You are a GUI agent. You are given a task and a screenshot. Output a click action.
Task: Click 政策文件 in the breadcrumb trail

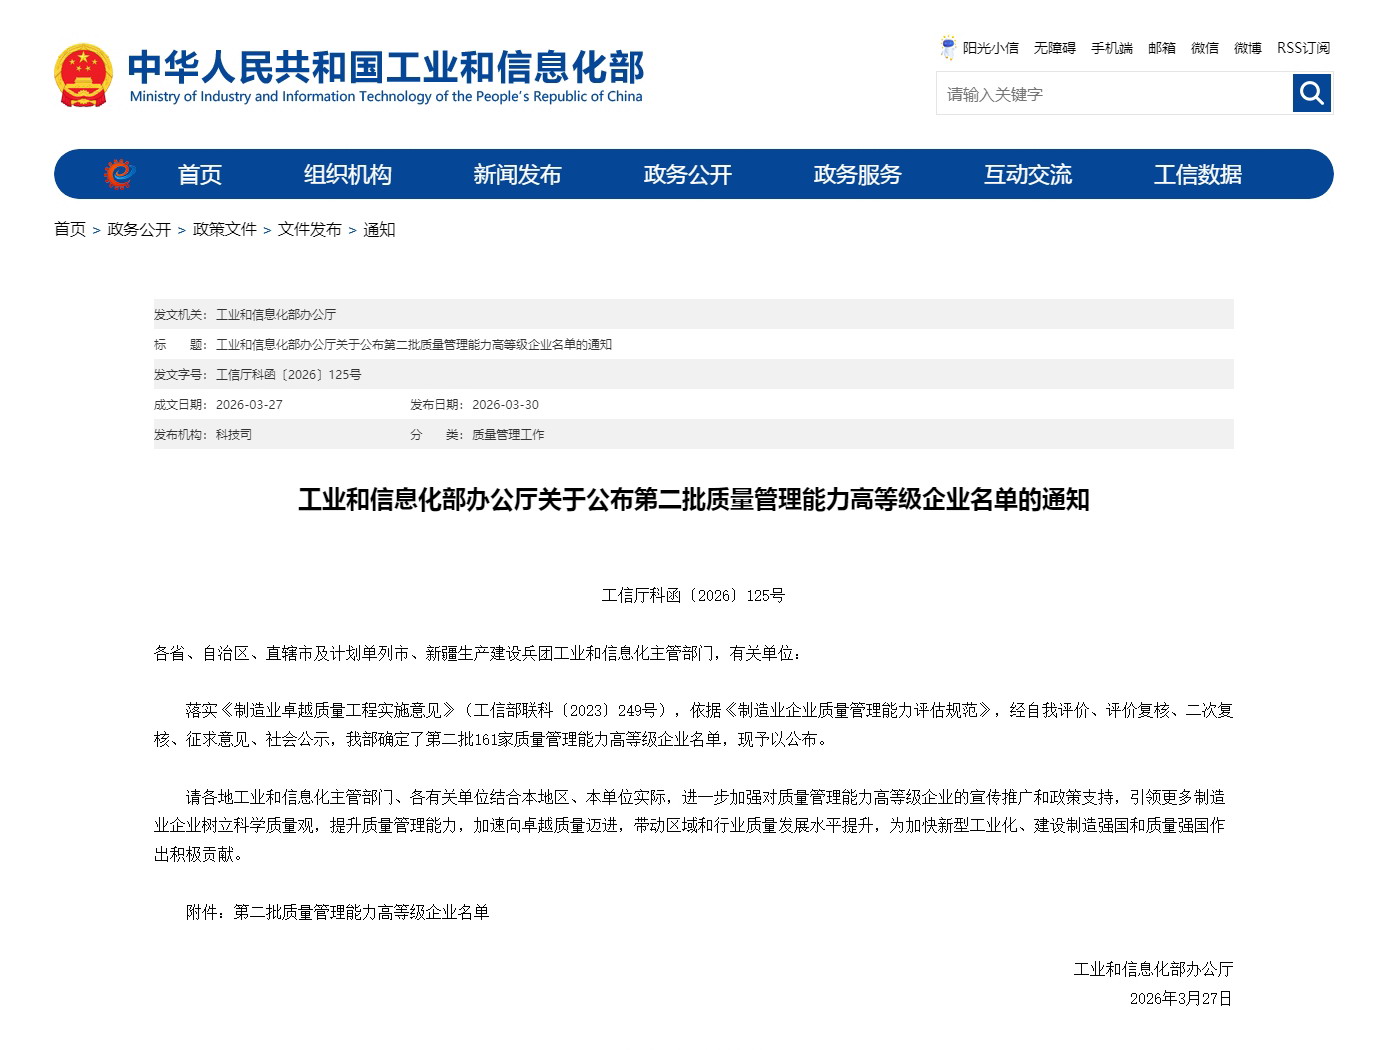coord(224,229)
